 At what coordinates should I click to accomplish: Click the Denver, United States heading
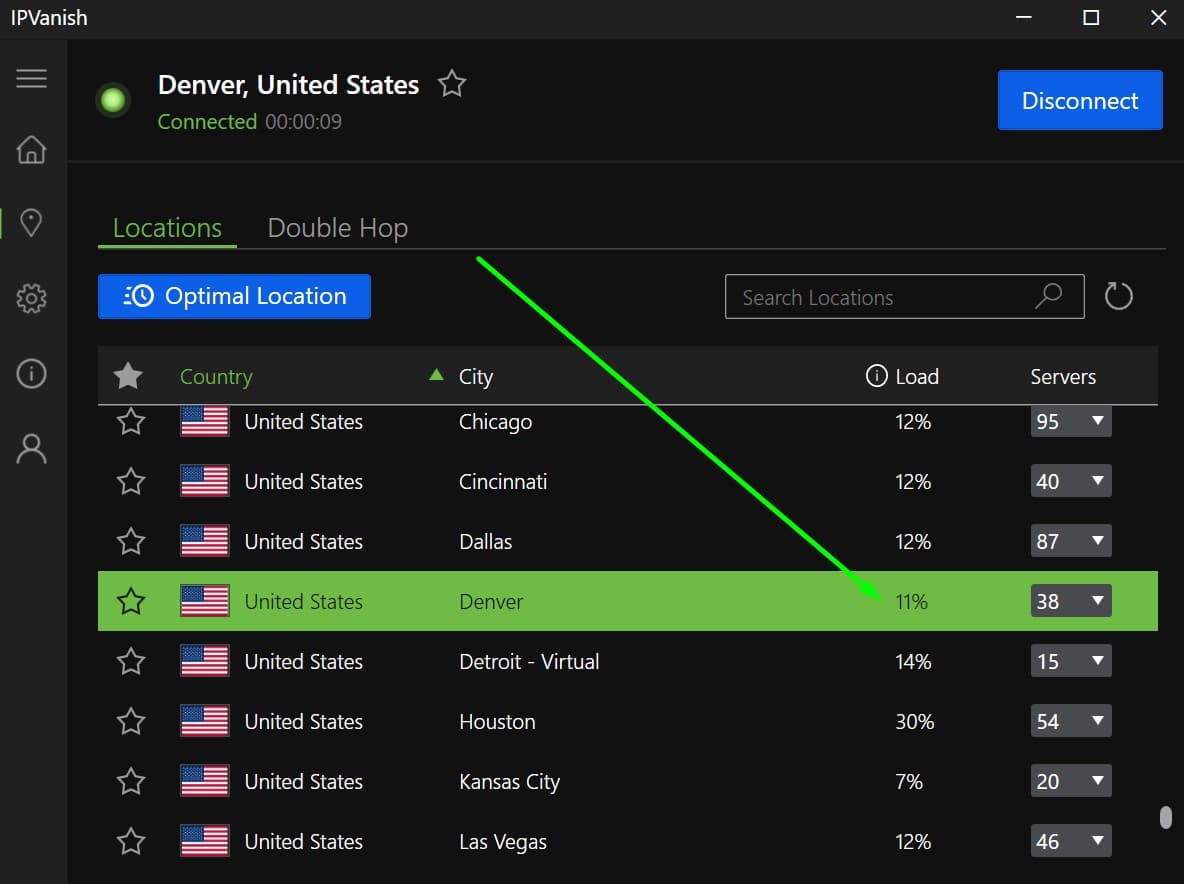(288, 85)
